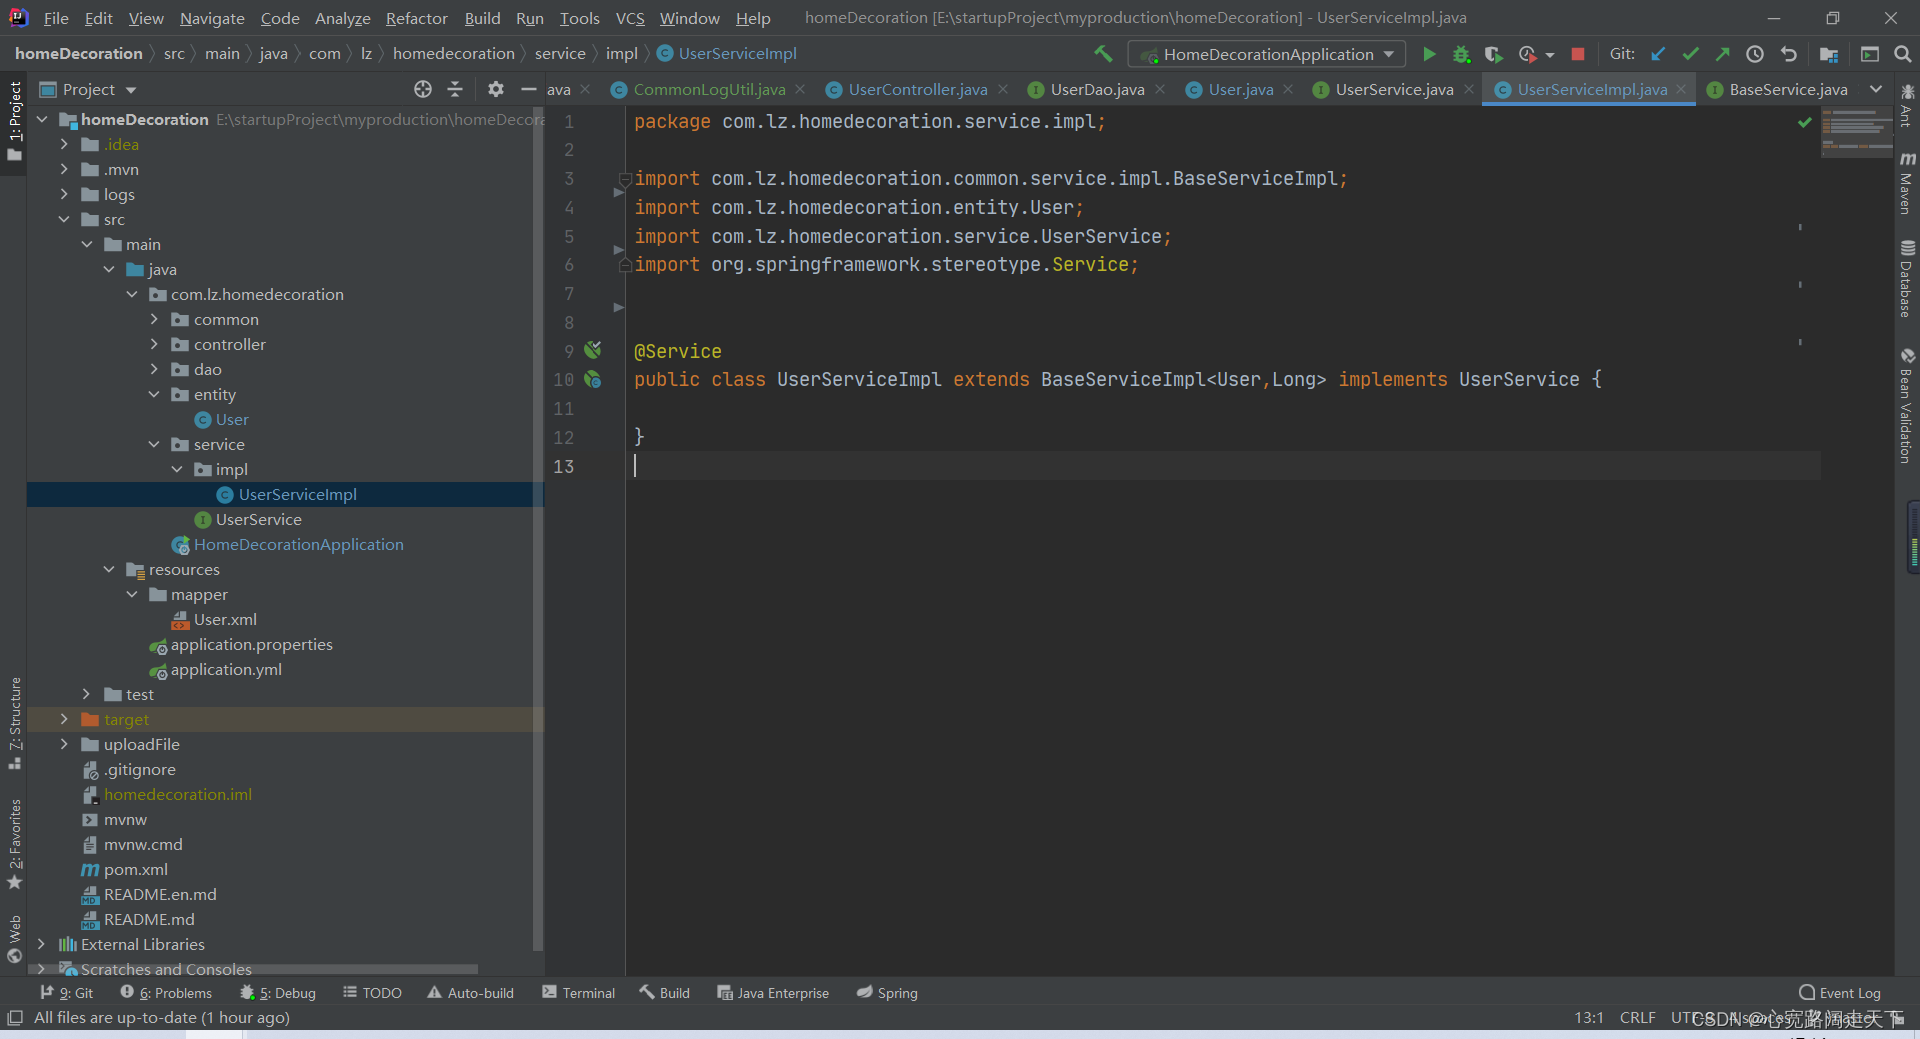Open the Maven tool window

click(x=1907, y=184)
